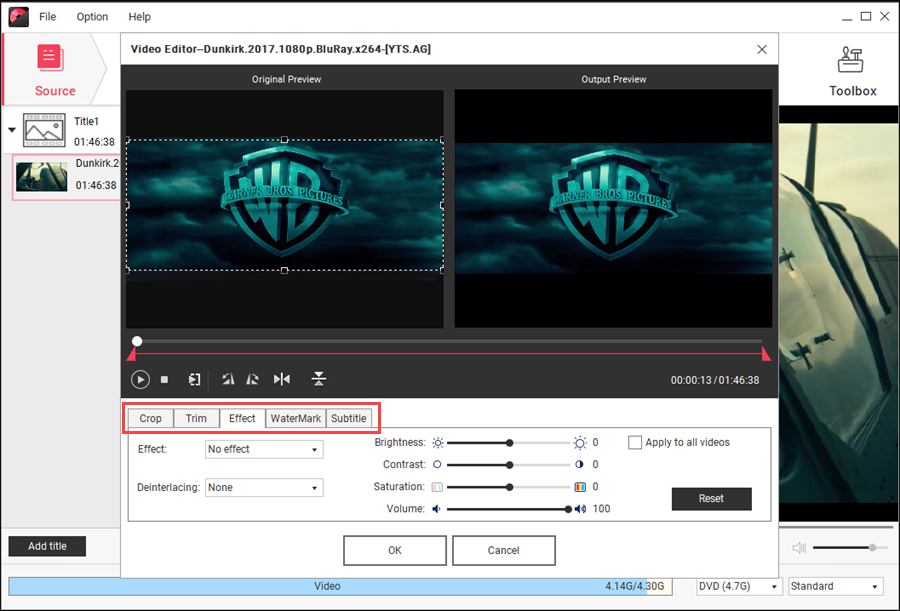The image size is (900, 611).
Task: Click the Output Preview video area
Action: pos(613,208)
